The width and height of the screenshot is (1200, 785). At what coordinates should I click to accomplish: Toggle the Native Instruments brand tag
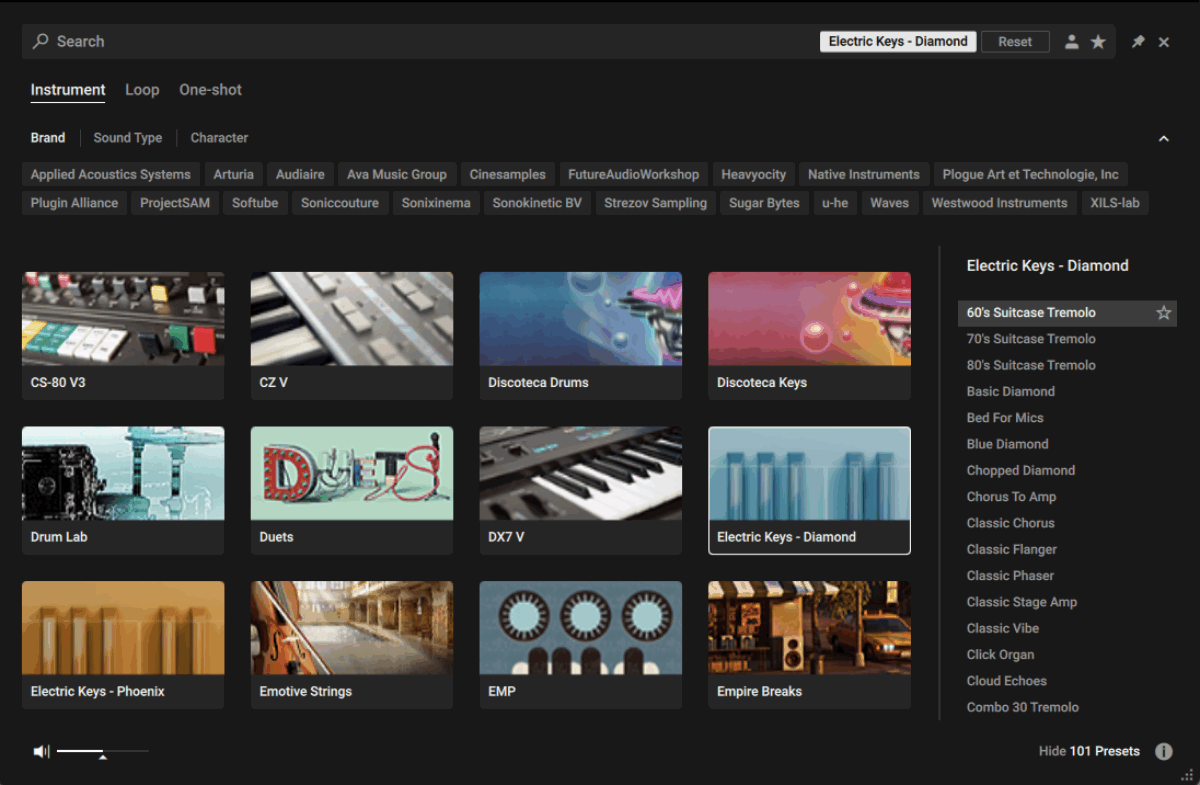[x=864, y=174]
